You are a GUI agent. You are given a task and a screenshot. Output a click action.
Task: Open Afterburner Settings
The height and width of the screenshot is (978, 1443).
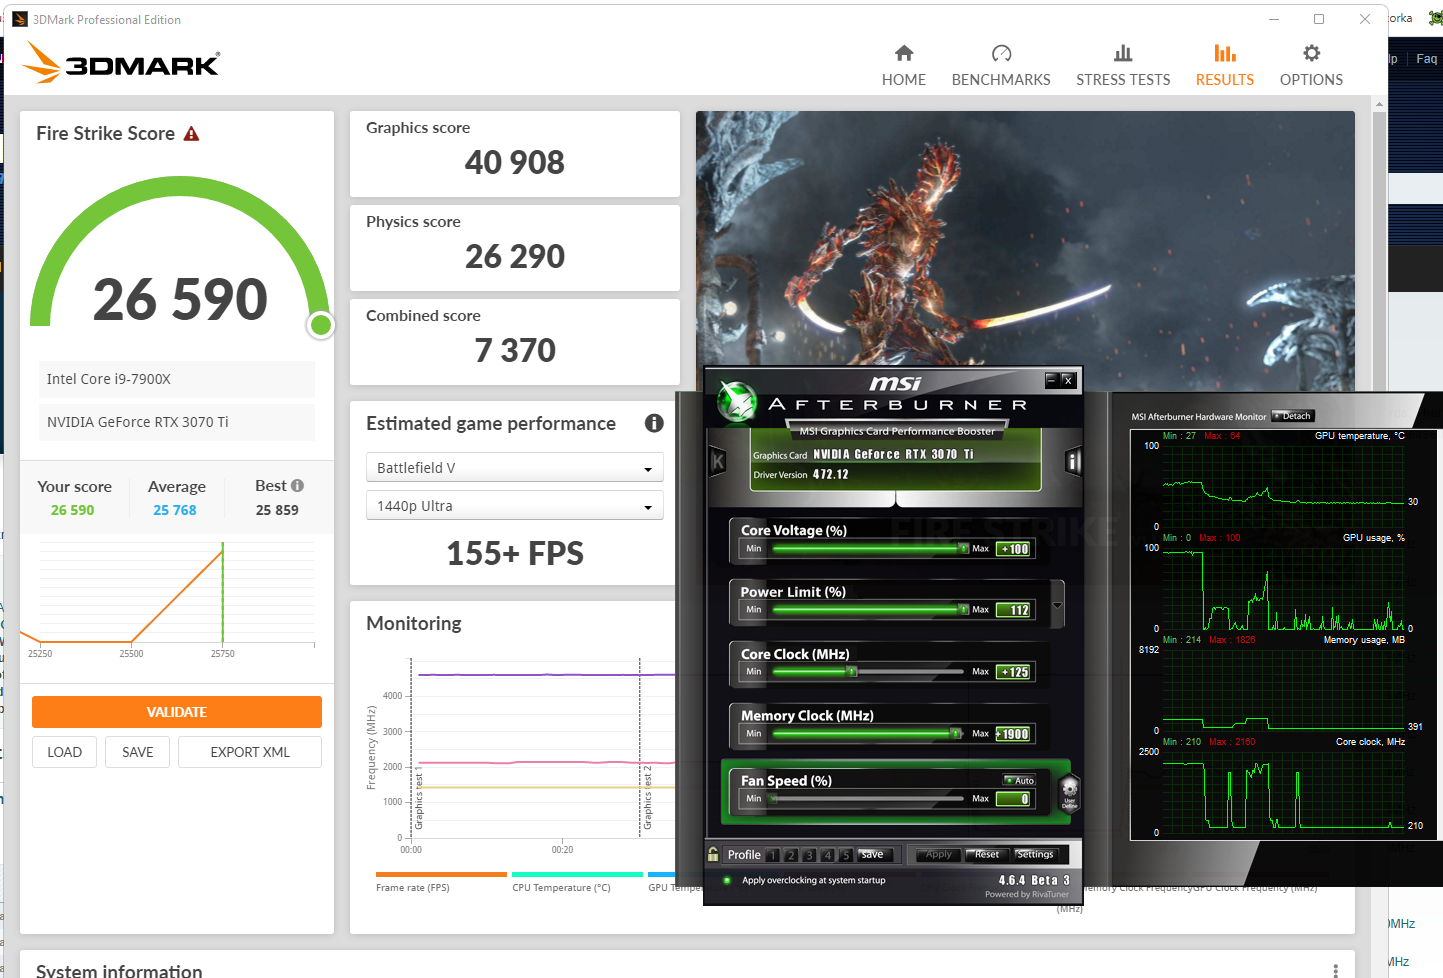[x=1035, y=855]
